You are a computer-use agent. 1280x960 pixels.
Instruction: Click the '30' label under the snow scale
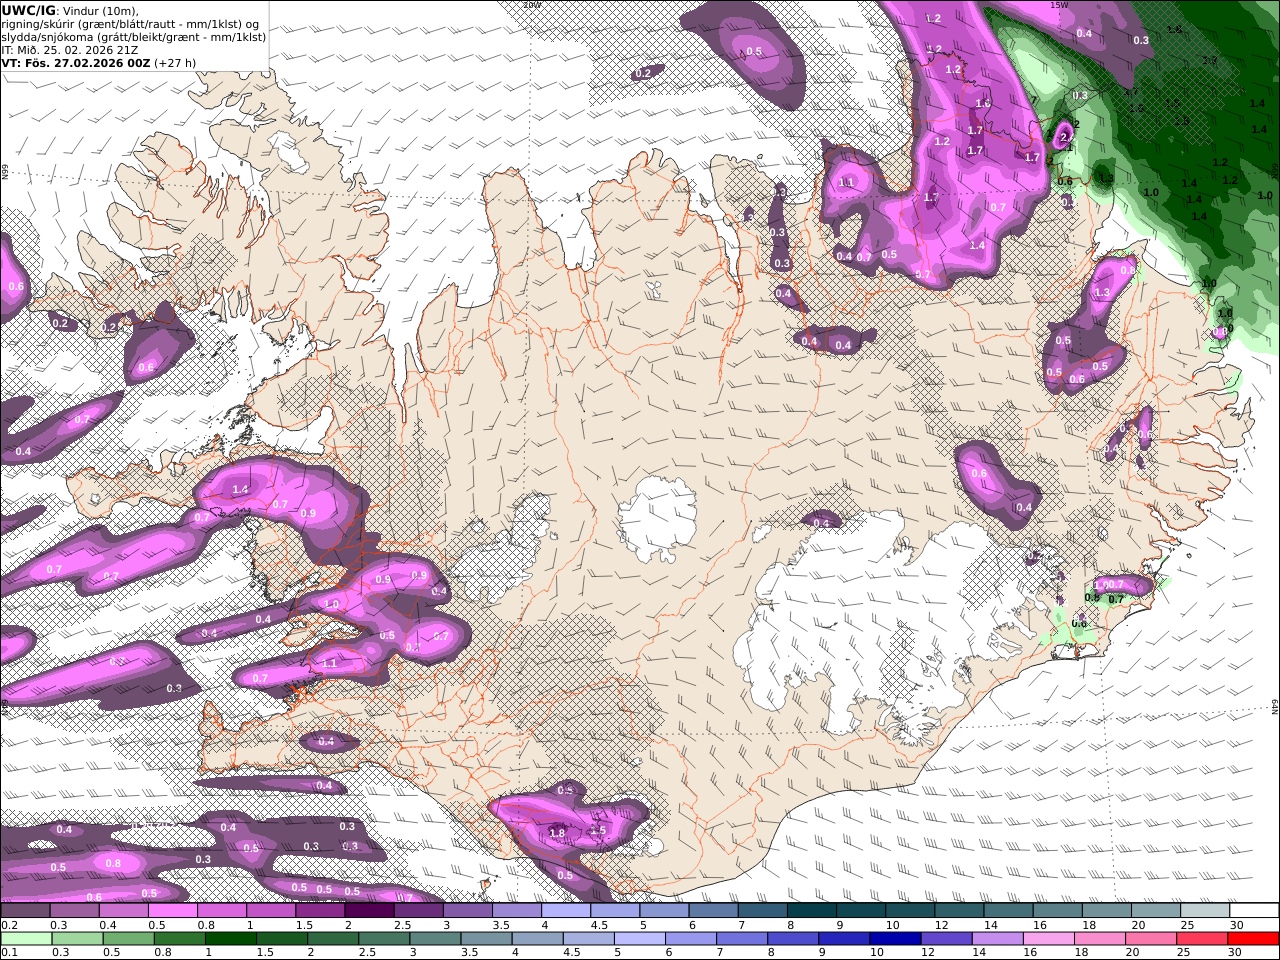1235,925
